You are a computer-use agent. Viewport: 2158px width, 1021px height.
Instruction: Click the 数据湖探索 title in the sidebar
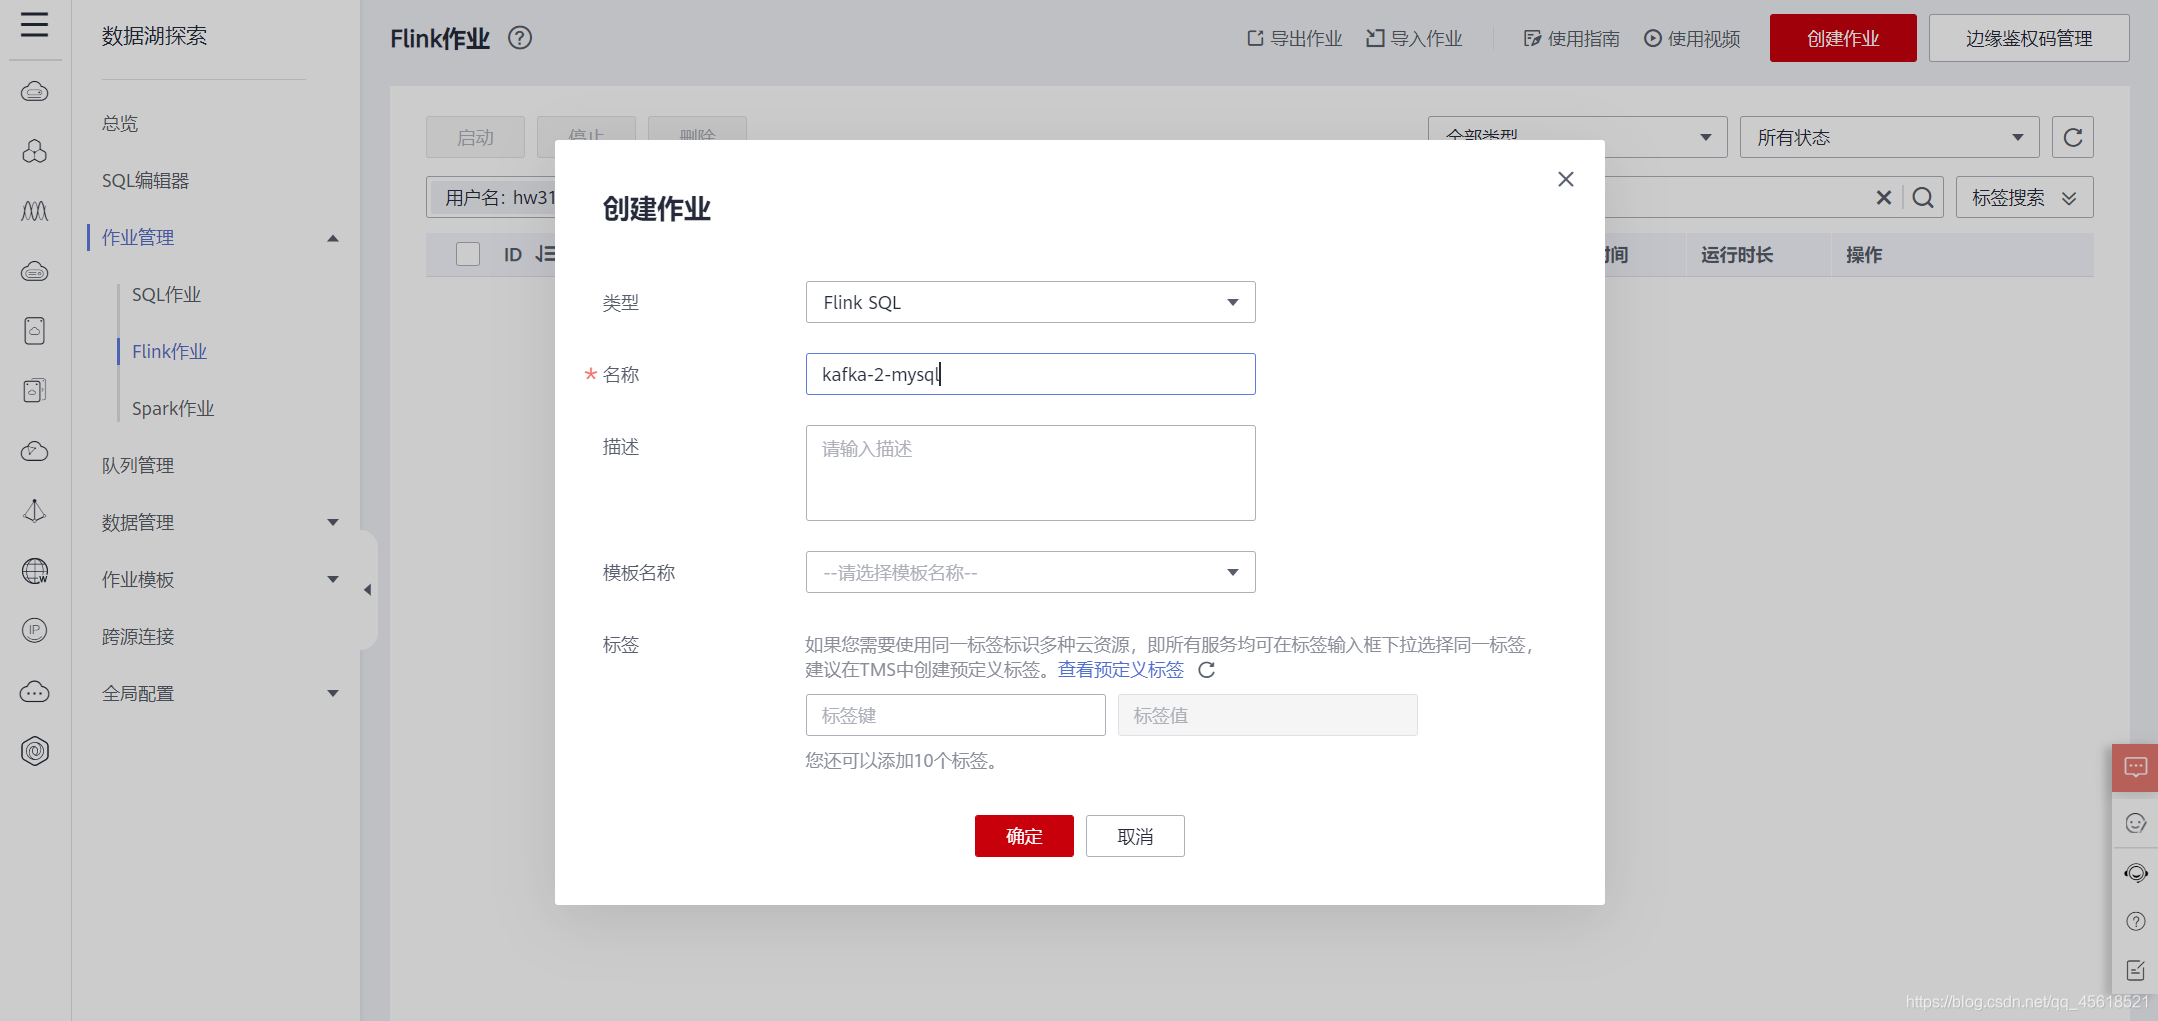154,36
